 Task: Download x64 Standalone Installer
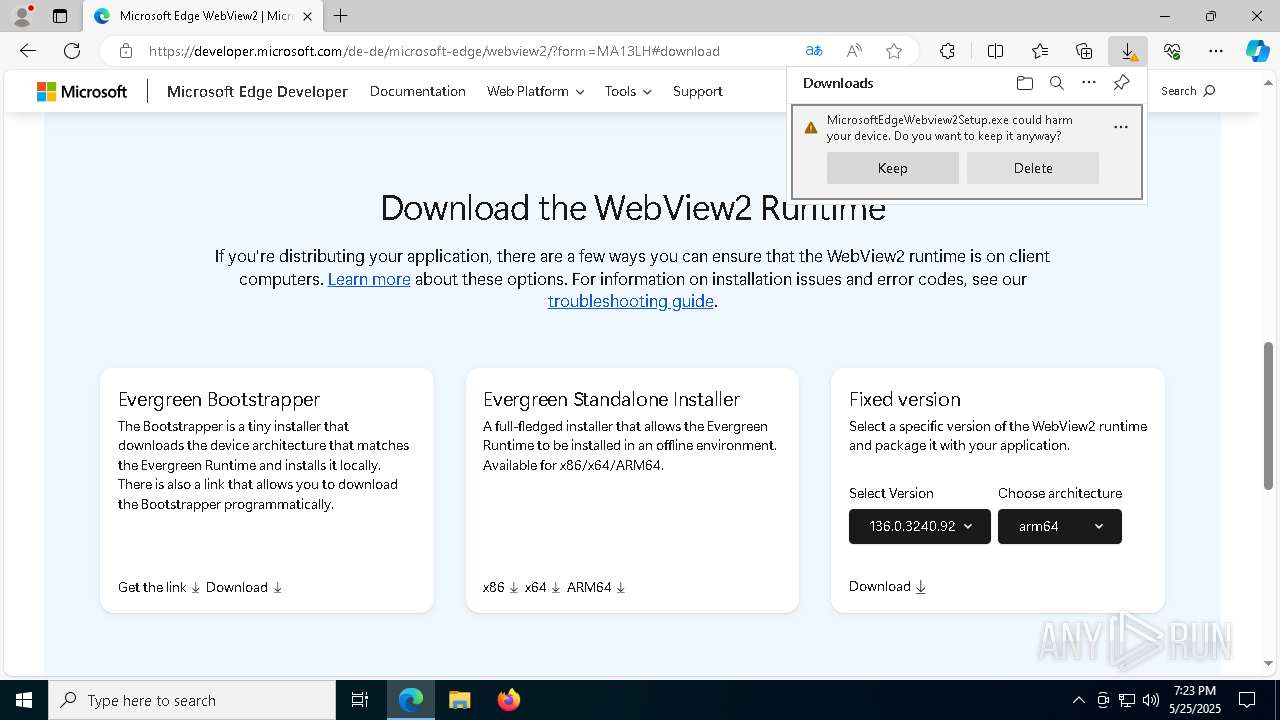pyautogui.click(x=543, y=587)
